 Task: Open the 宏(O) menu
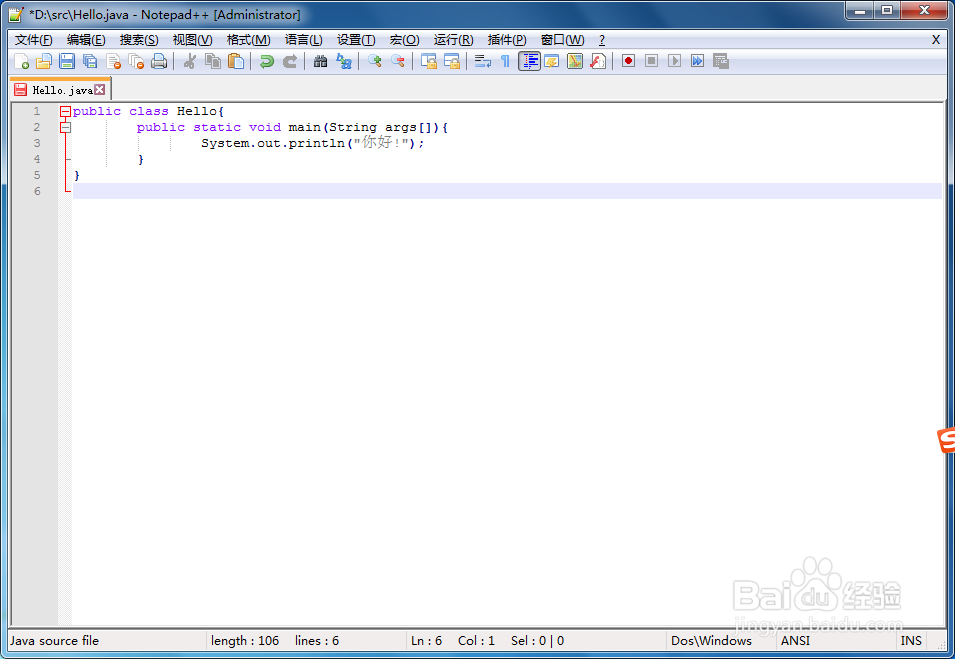[x=404, y=40]
